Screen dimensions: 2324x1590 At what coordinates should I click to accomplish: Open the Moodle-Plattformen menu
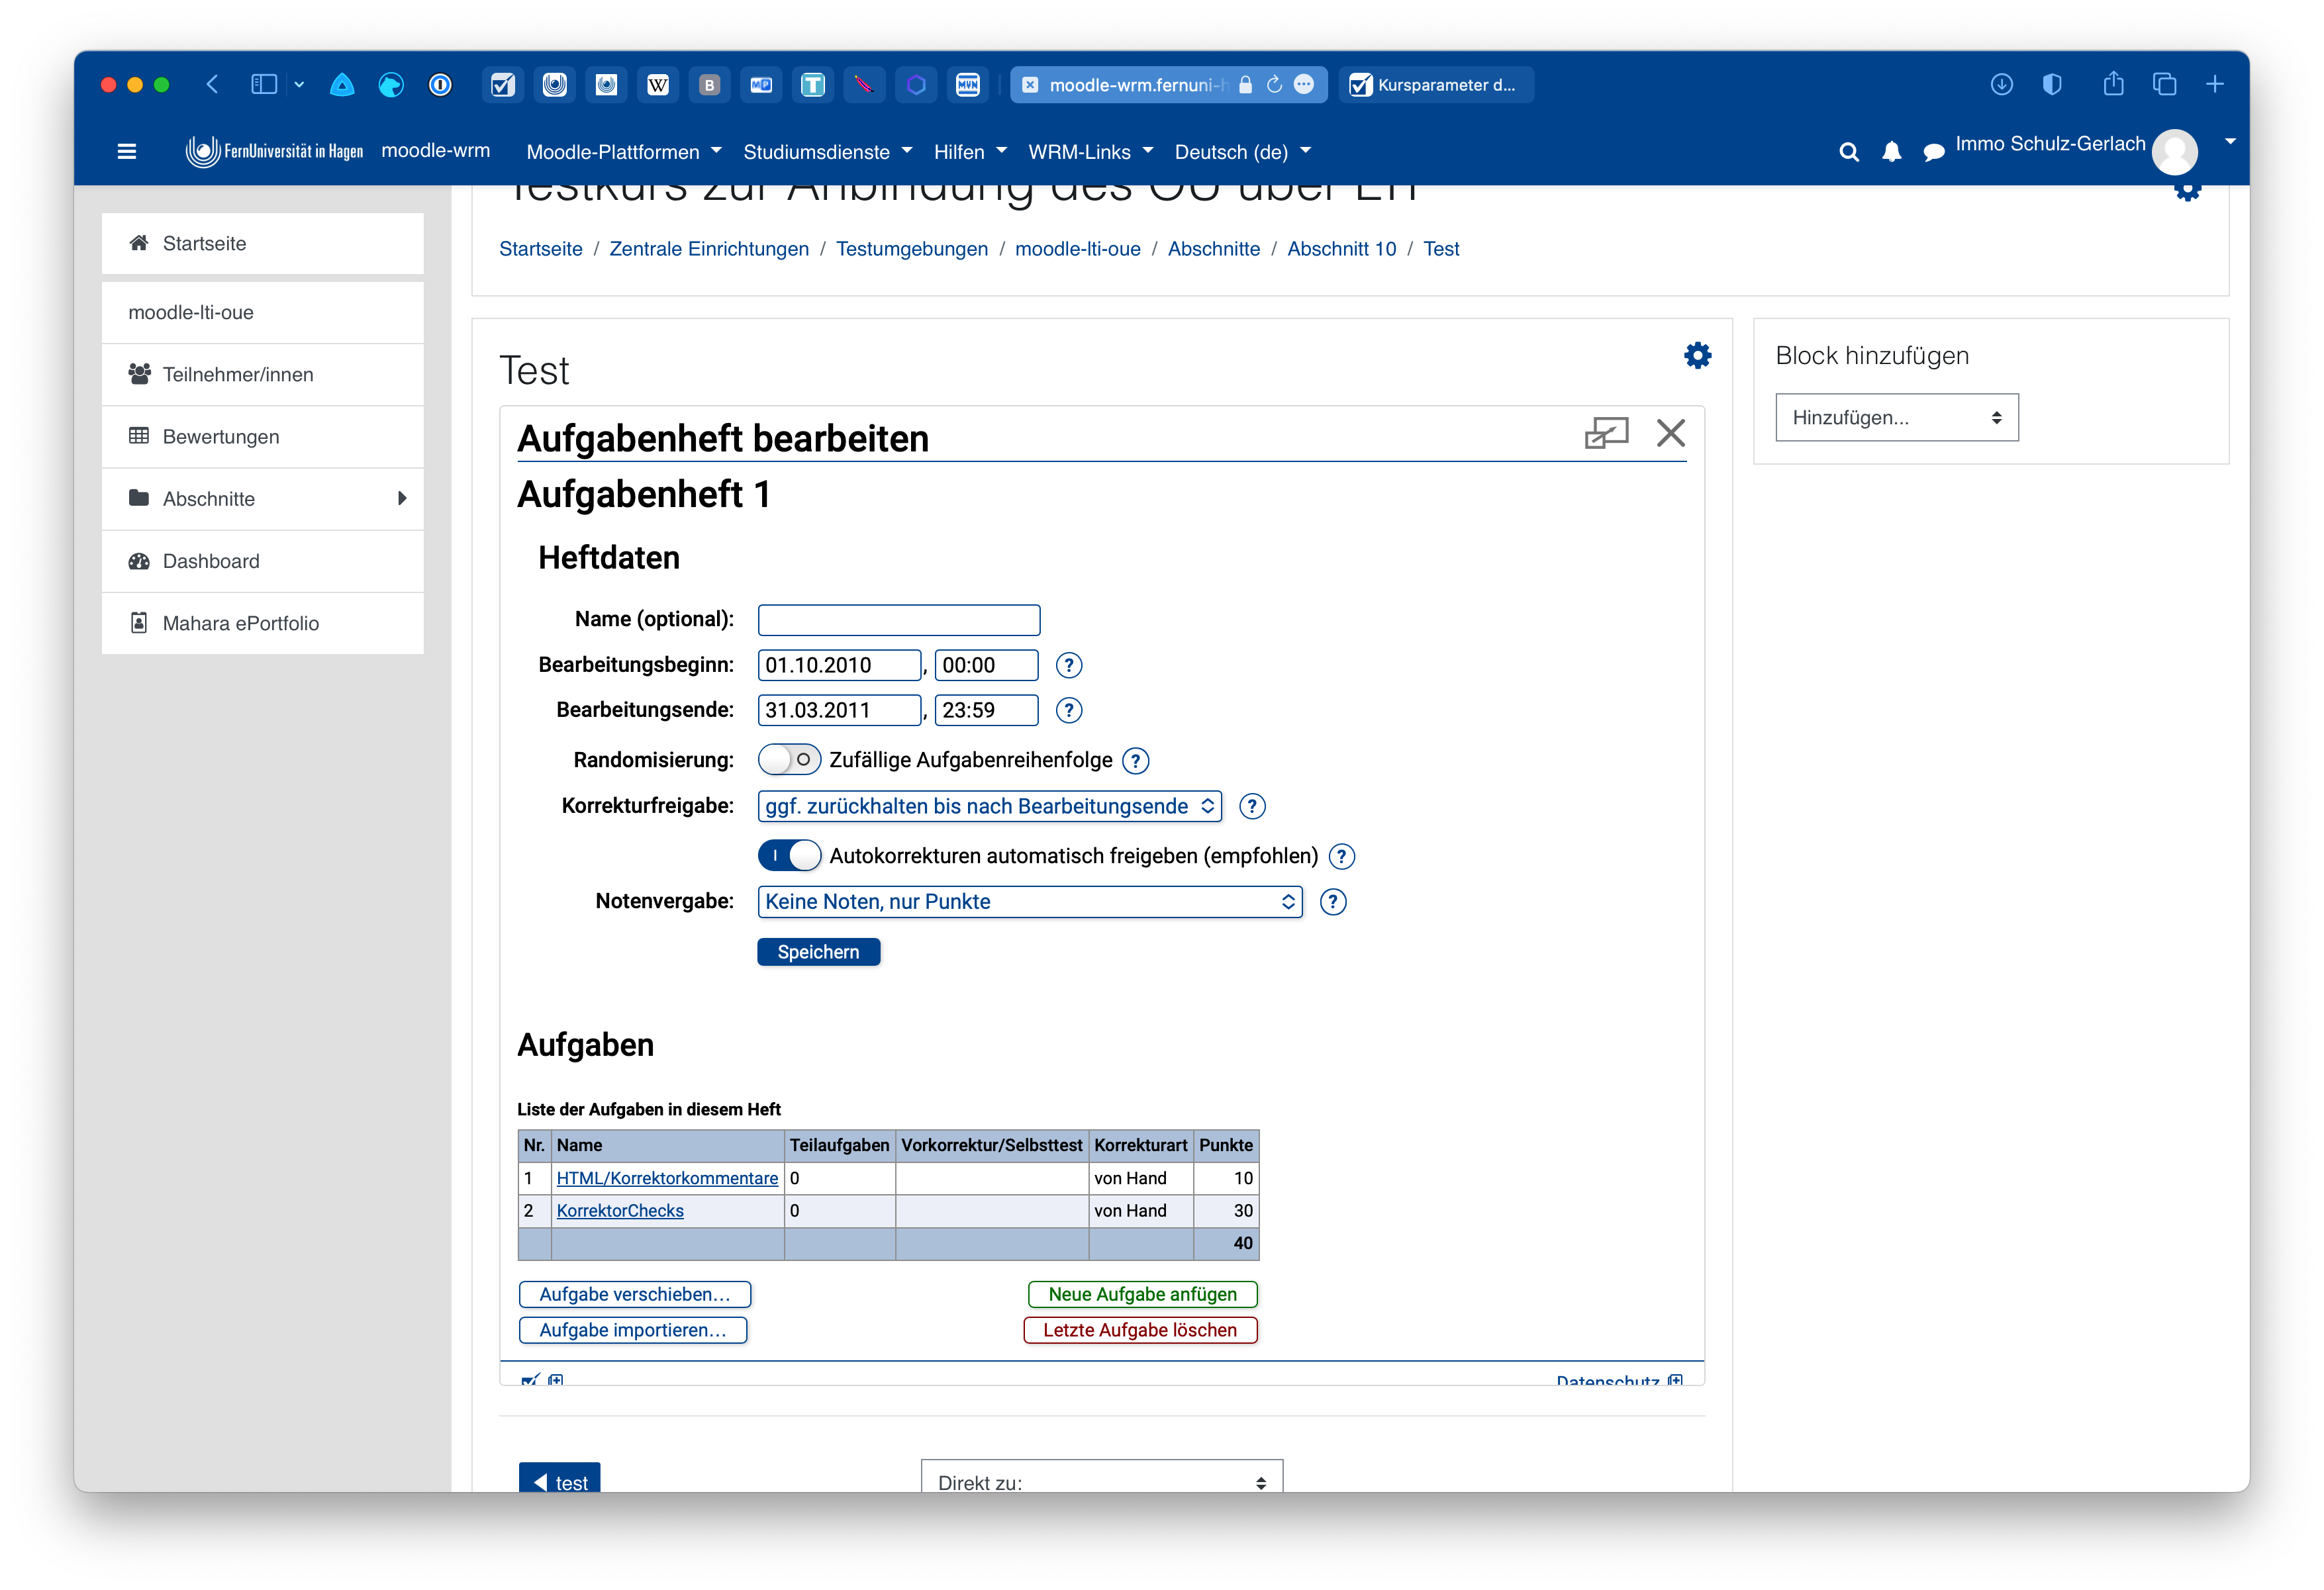pyautogui.click(x=624, y=152)
